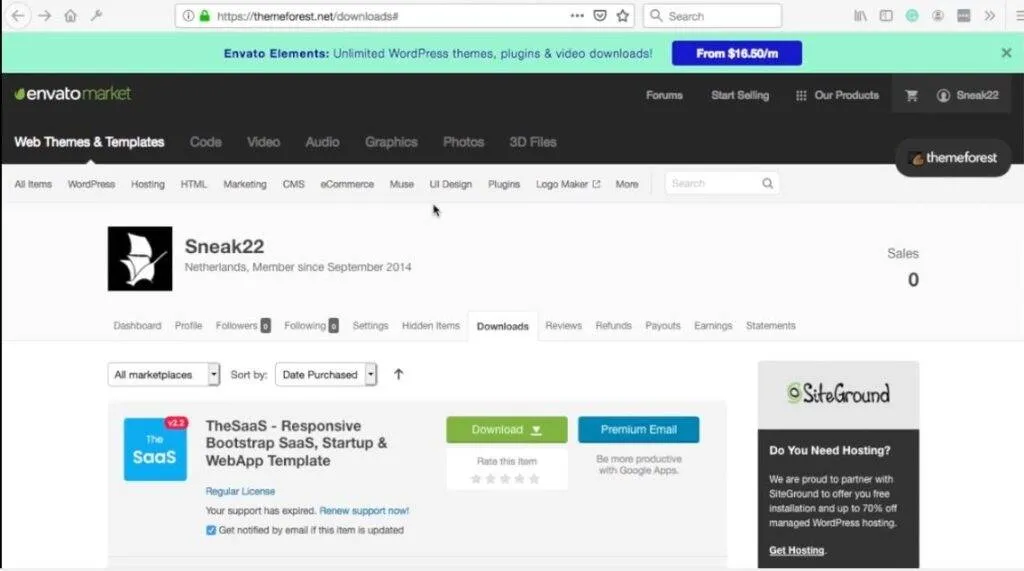Uncheck the email update notification checkbox
The image size is (1024, 571).
click(x=211, y=530)
